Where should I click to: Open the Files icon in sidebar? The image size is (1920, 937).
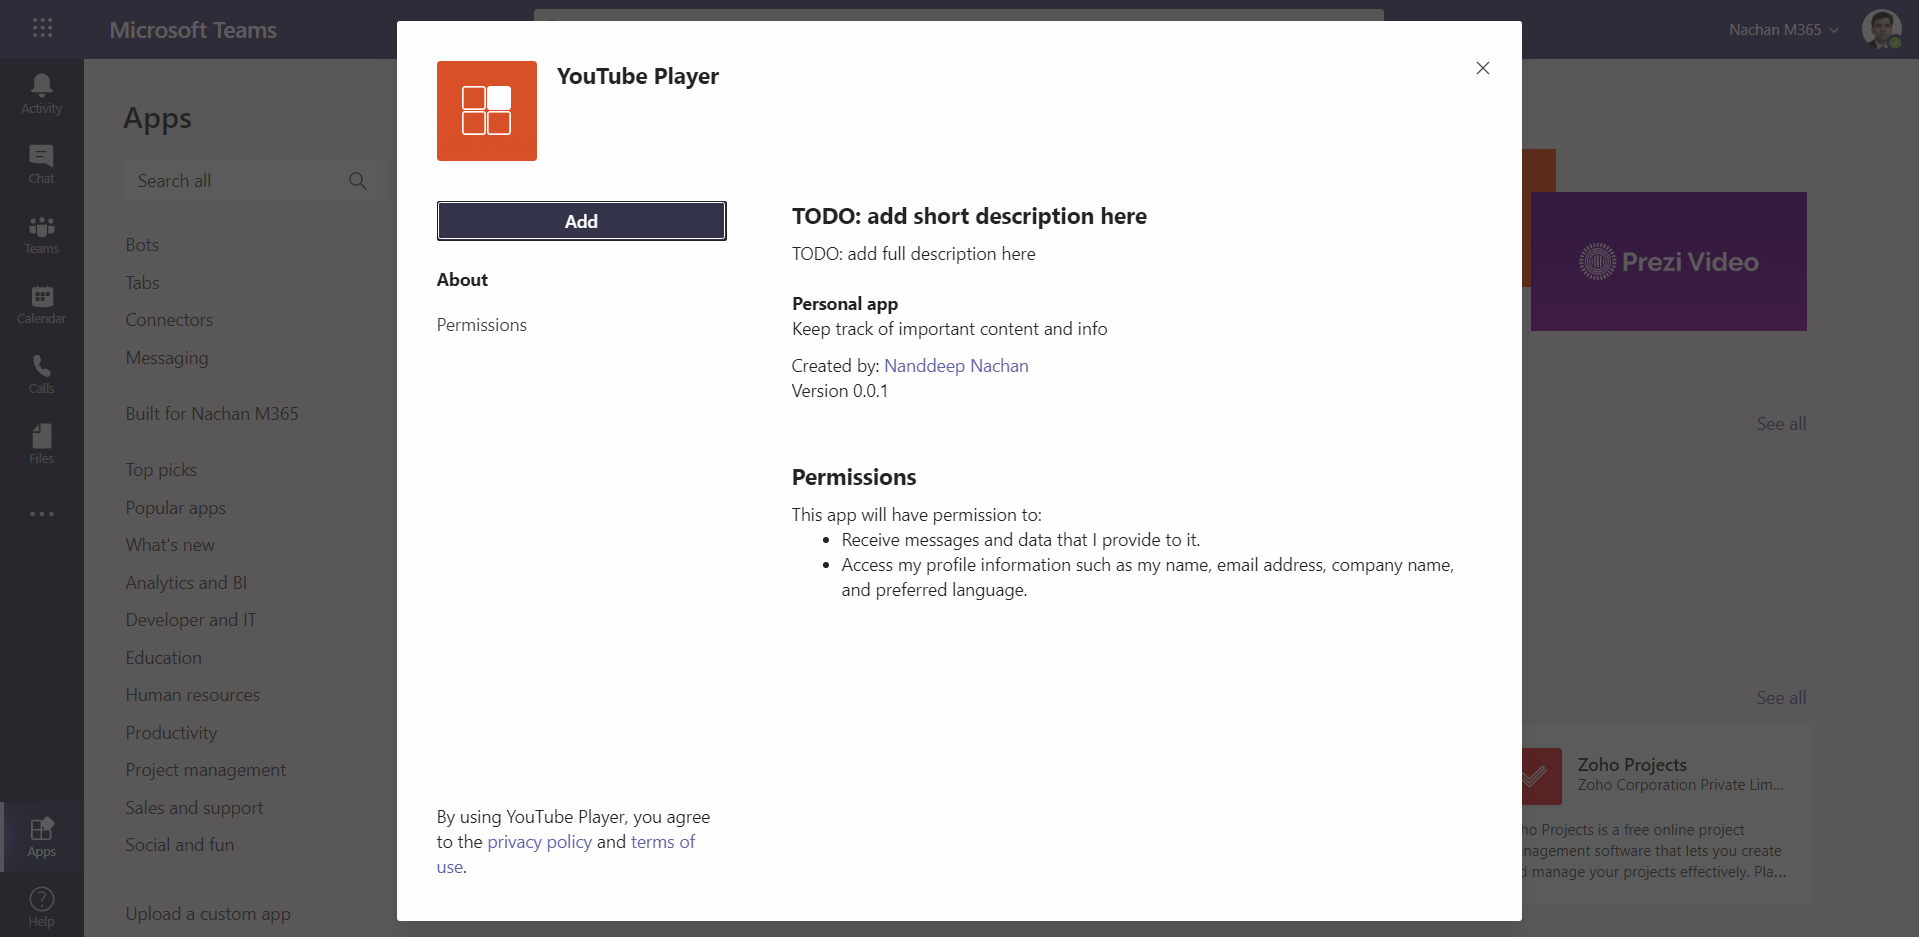41,444
